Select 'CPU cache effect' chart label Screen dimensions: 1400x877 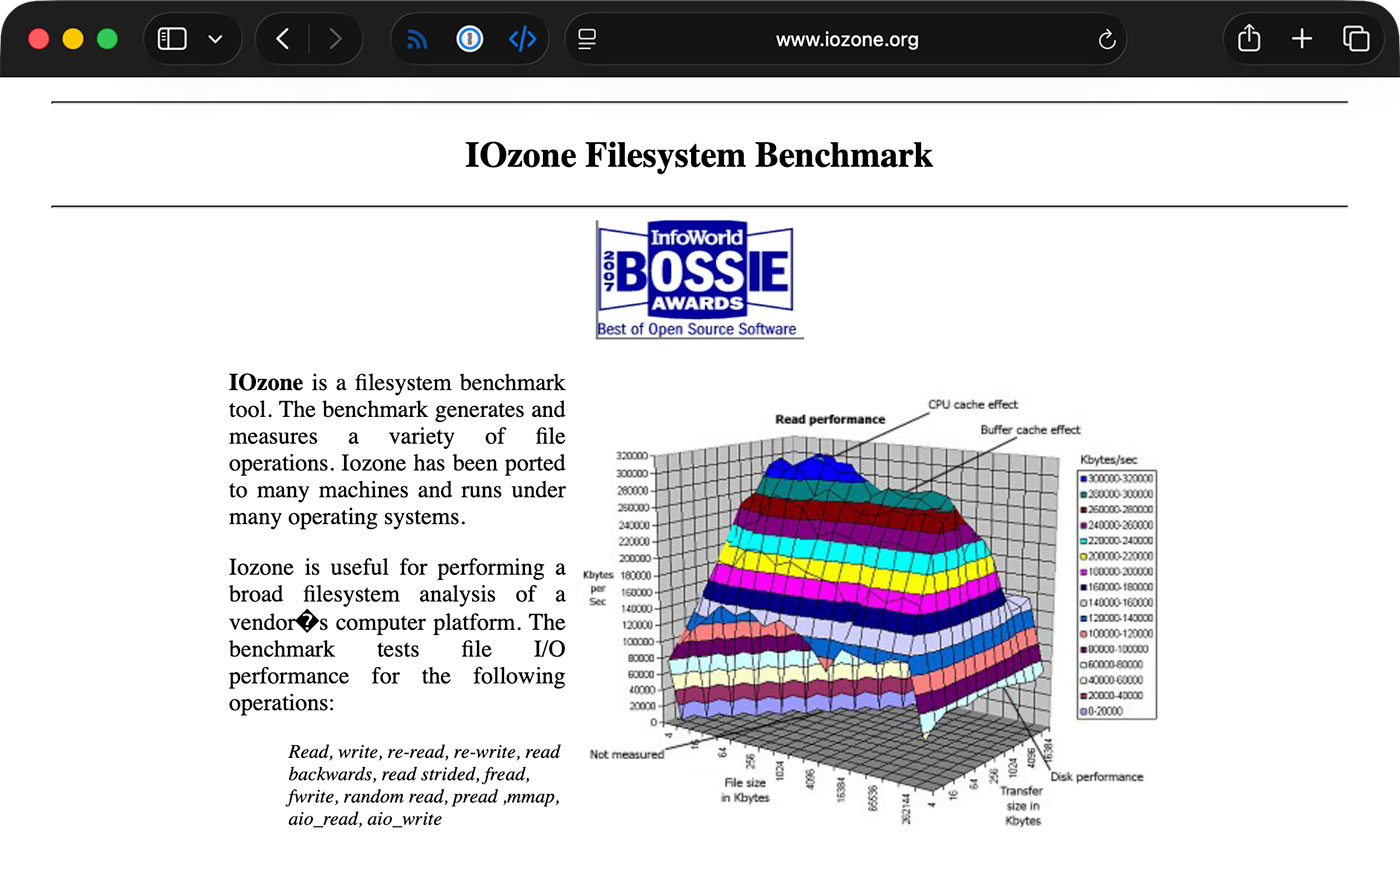pyautogui.click(x=973, y=405)
